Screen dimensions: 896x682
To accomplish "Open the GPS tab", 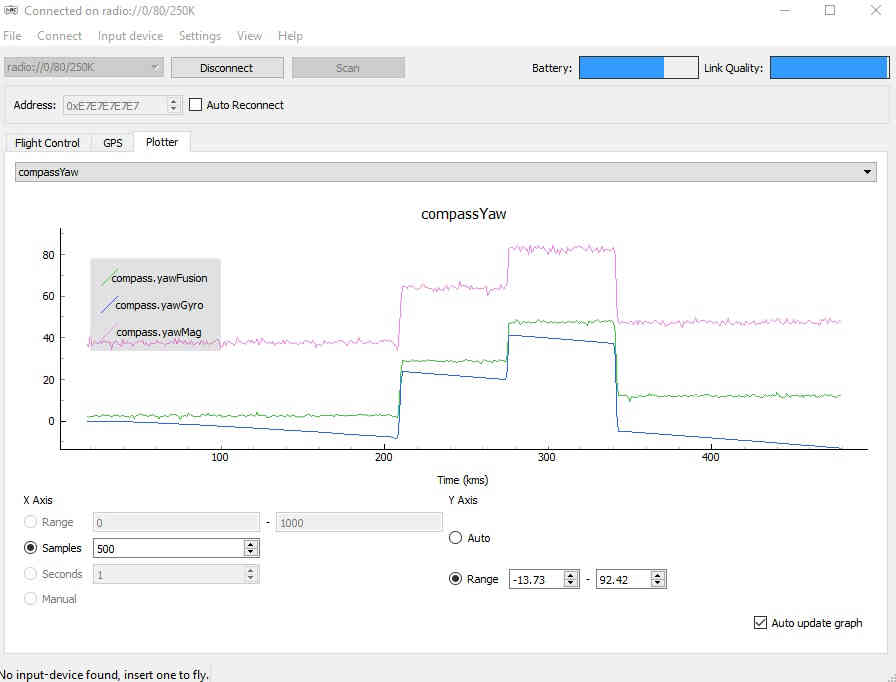I will 113,143.
